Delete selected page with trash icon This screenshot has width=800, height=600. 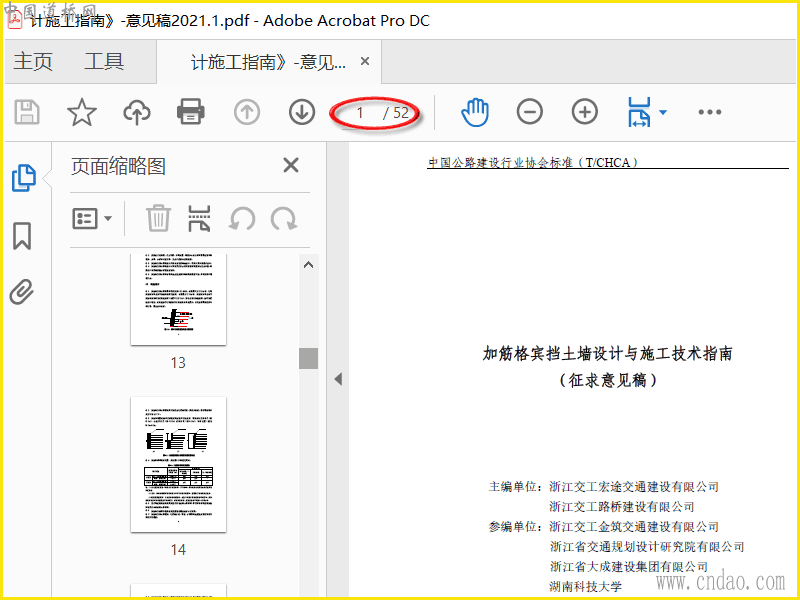click(x=158, y=218)
